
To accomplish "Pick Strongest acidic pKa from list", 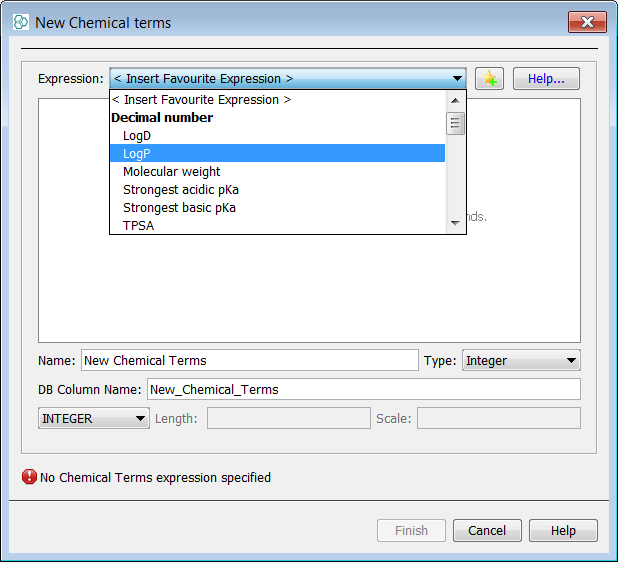I will [x=180, y=190].
